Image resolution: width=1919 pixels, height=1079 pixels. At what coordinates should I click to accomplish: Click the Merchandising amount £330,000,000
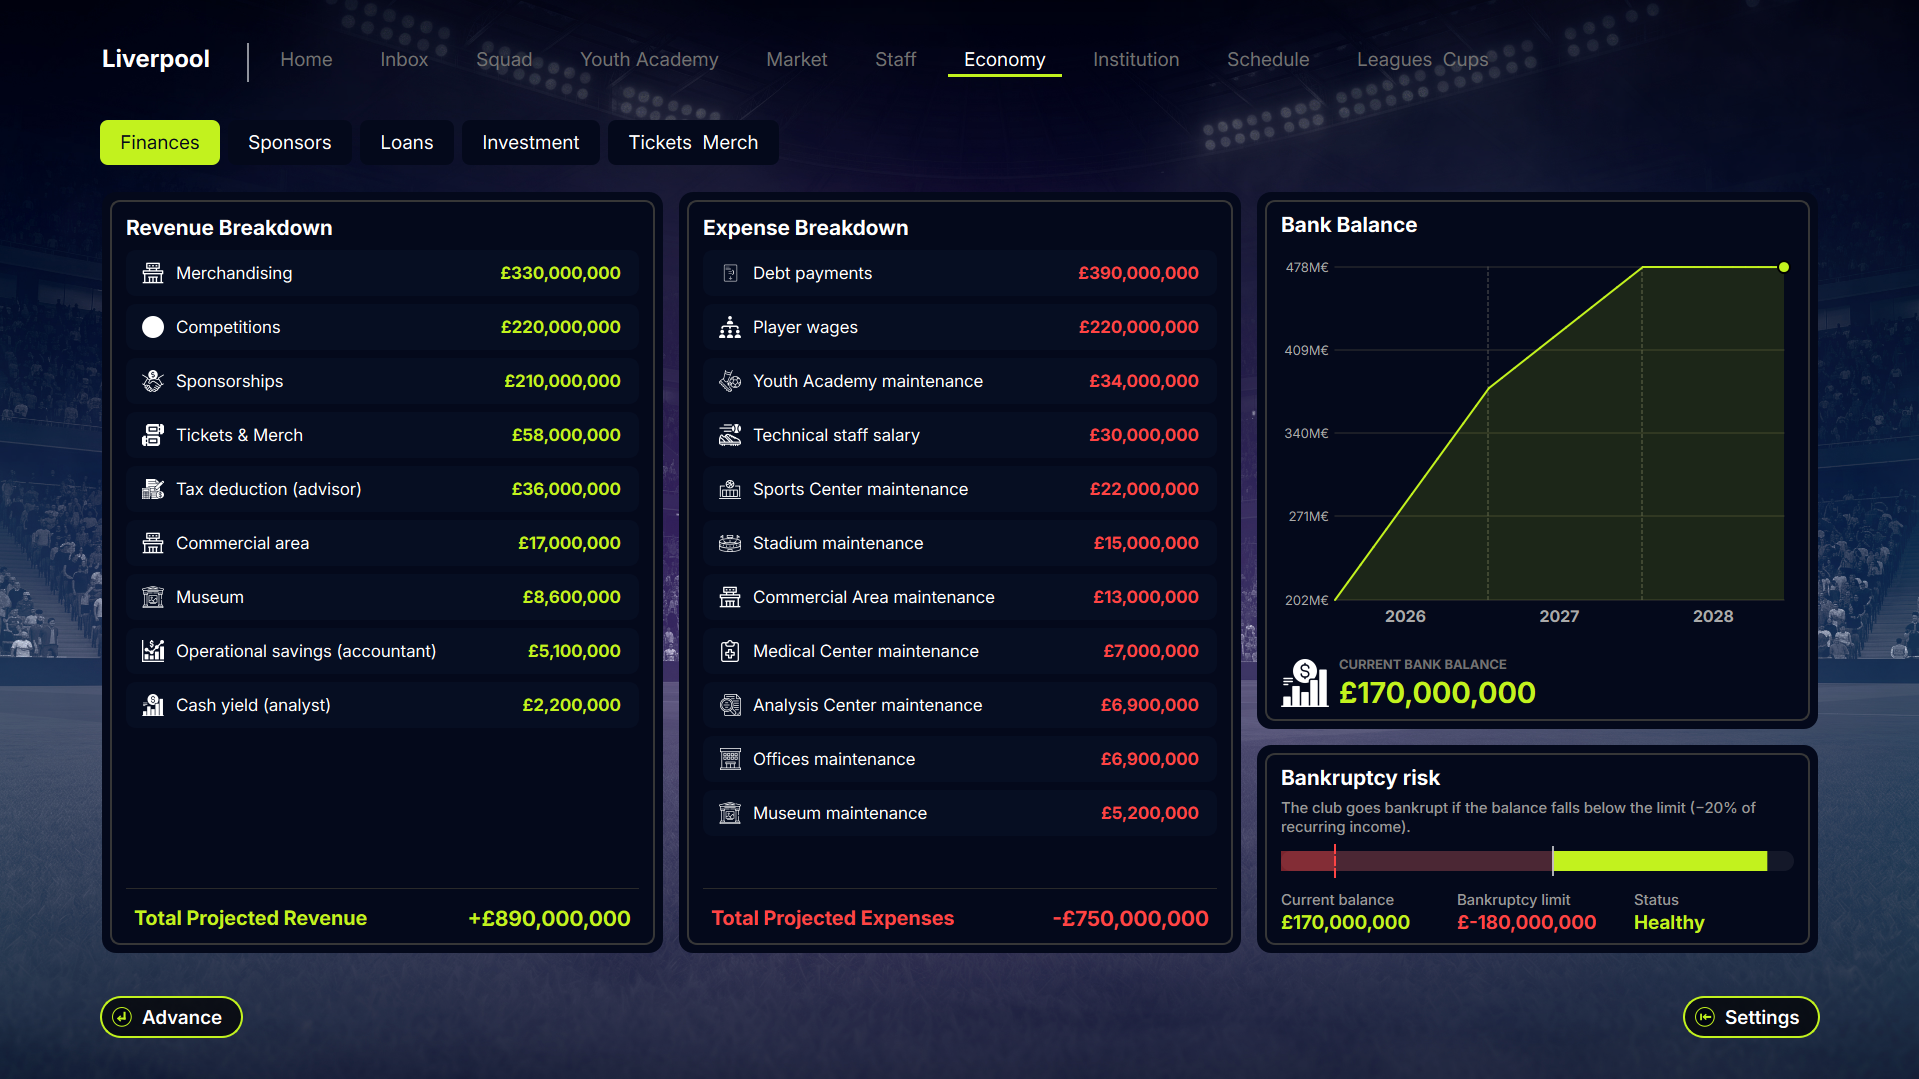[x=560, y=273]
